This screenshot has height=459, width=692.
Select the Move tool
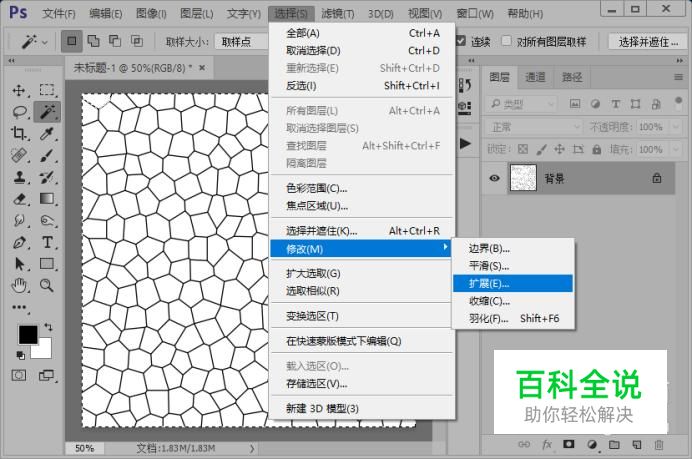tap(19, 90)
